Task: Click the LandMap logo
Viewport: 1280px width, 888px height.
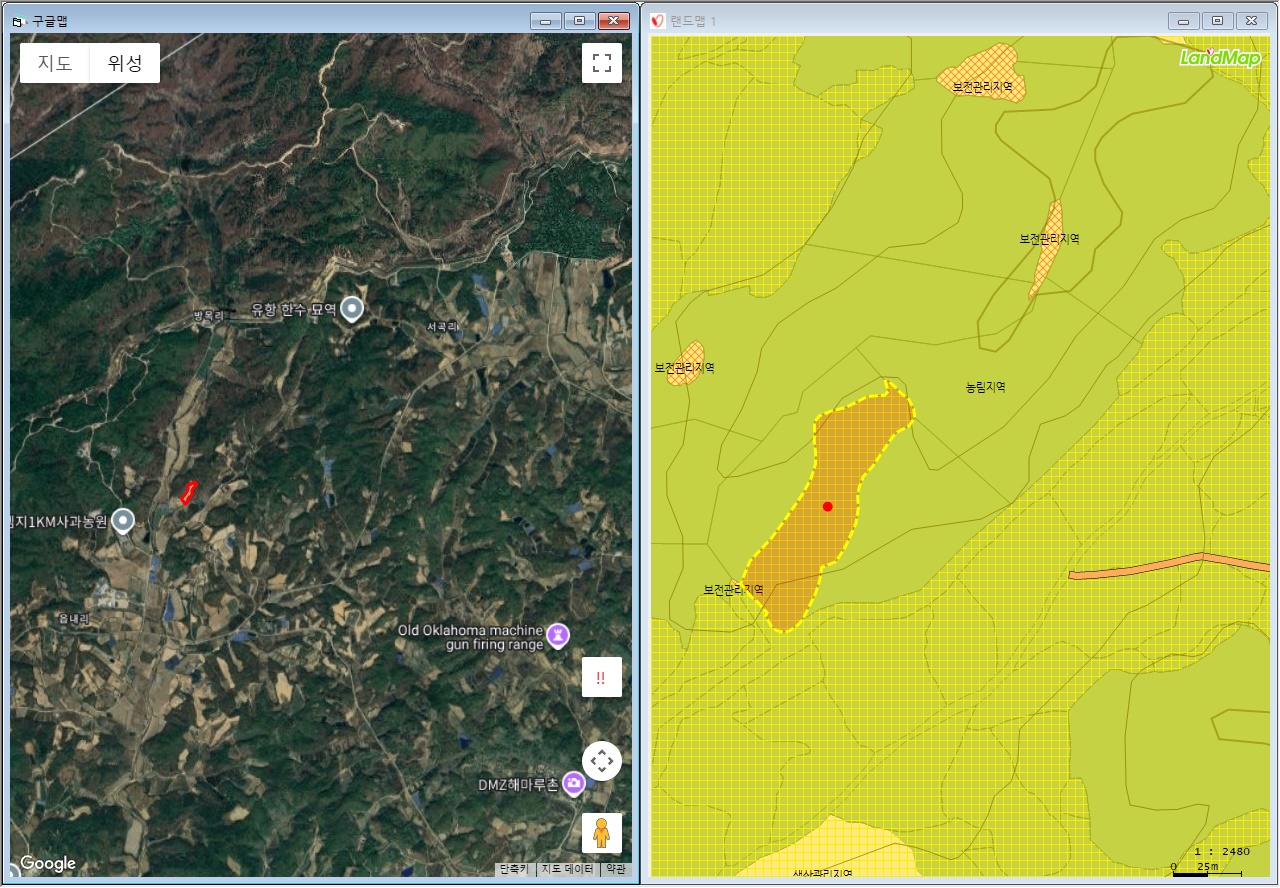Action: [1219, 58]
